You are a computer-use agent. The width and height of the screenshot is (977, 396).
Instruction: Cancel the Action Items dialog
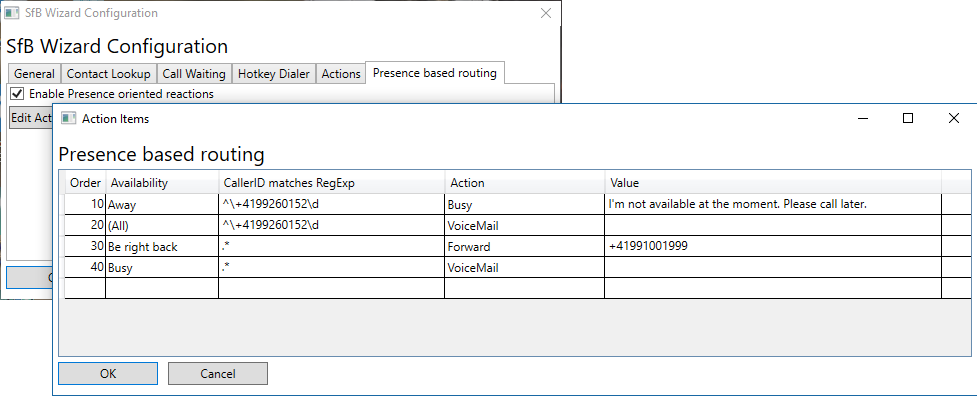[217, 374]
